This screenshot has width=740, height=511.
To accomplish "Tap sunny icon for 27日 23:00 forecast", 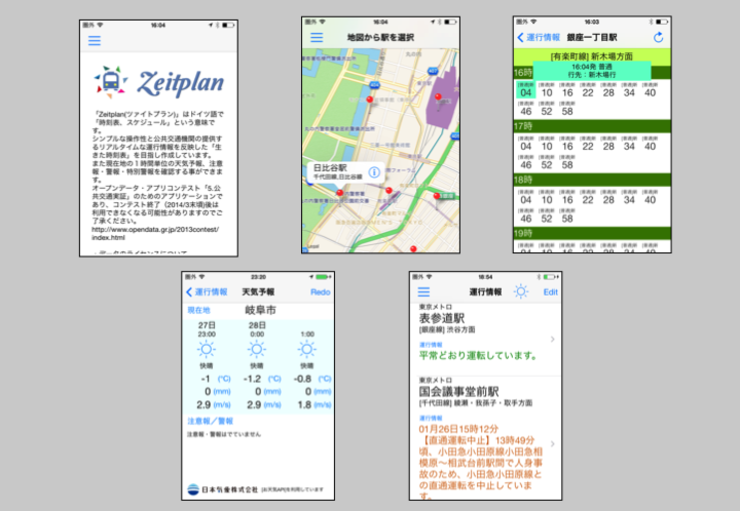I will tap(206, 350).
